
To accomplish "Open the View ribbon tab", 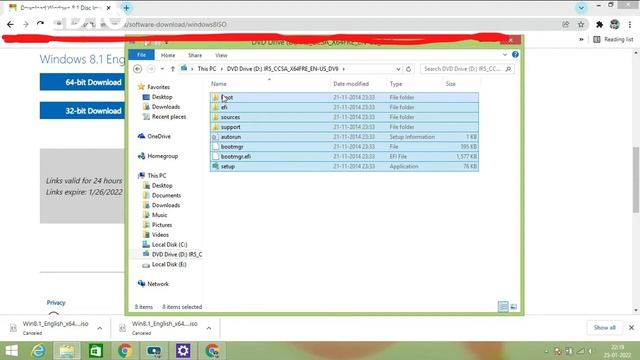I will [221, 55].
